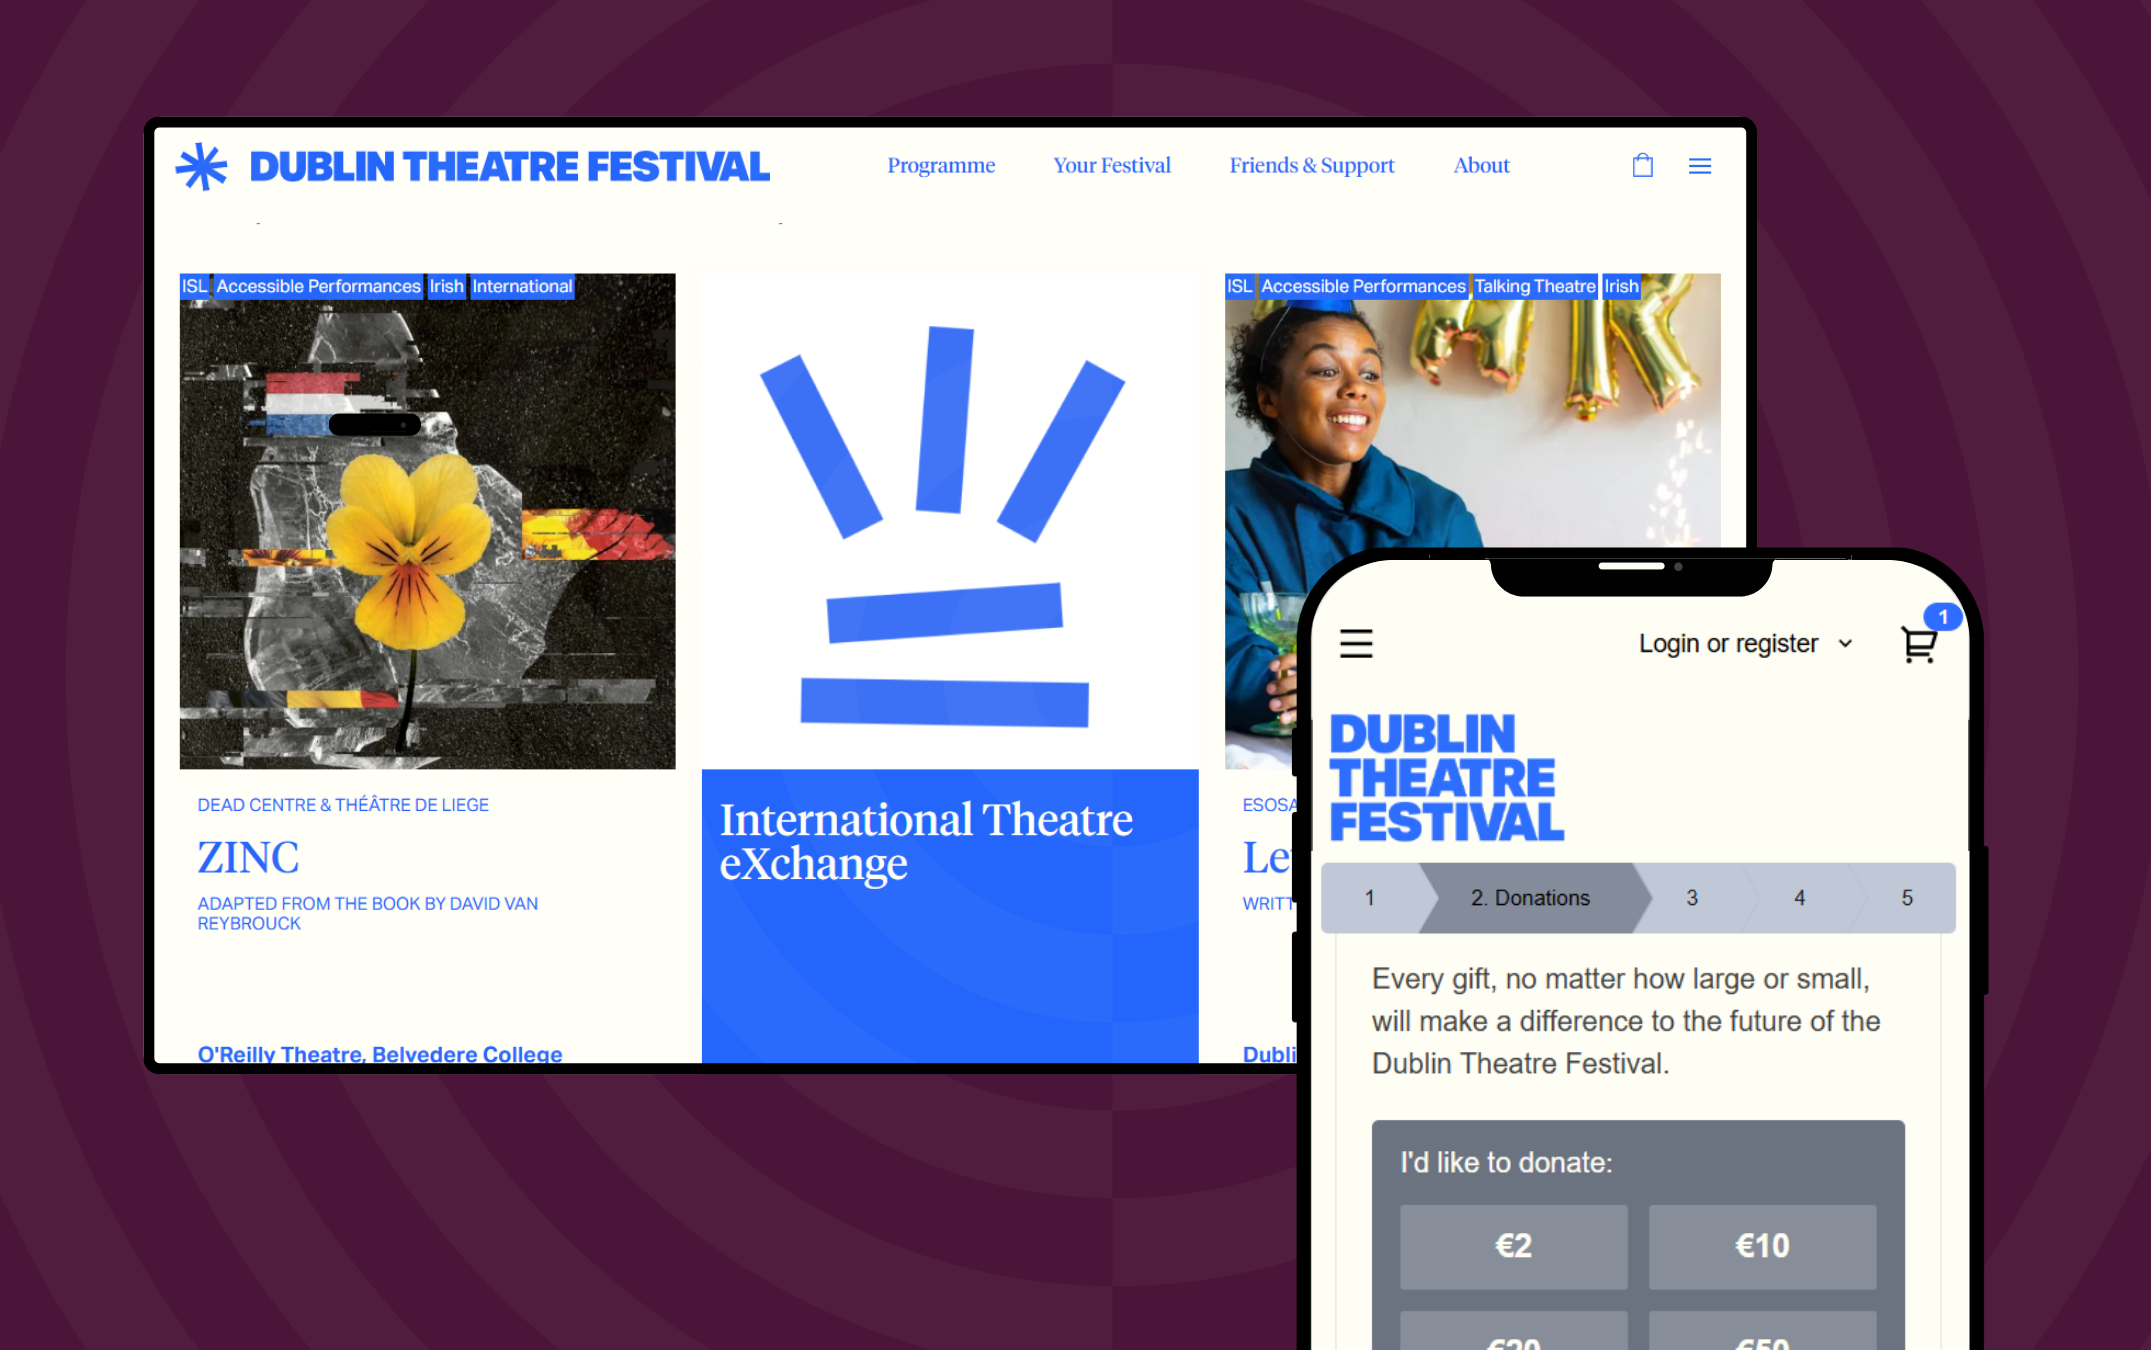
Task: Choose the €10 donation amount
Action: pyautogui.click(x=1762, y=1246)
